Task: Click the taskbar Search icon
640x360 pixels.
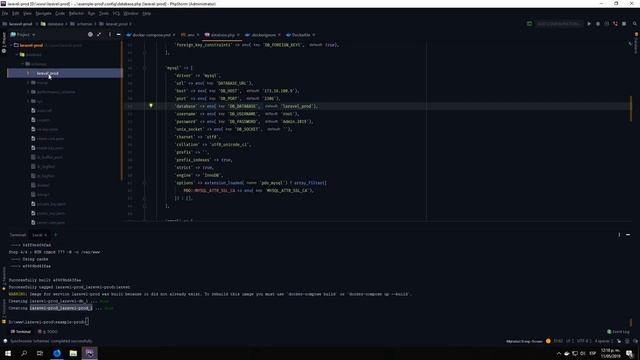Action: 24,353
